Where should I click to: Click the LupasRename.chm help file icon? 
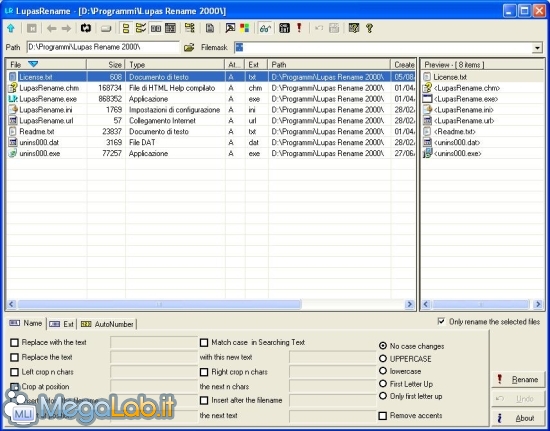pos(13,88)
